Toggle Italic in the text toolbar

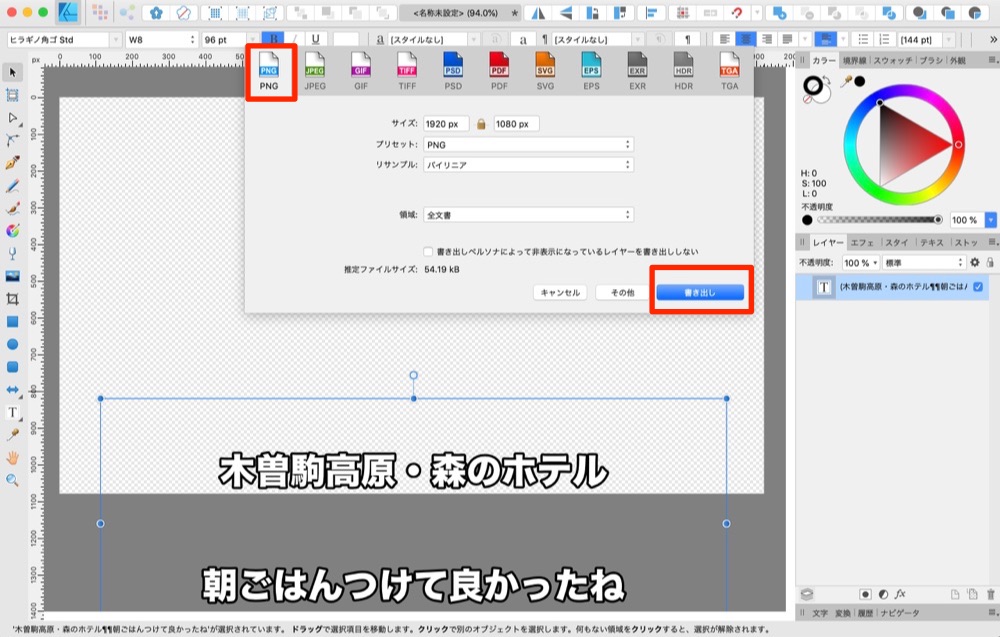click(295, 40)
